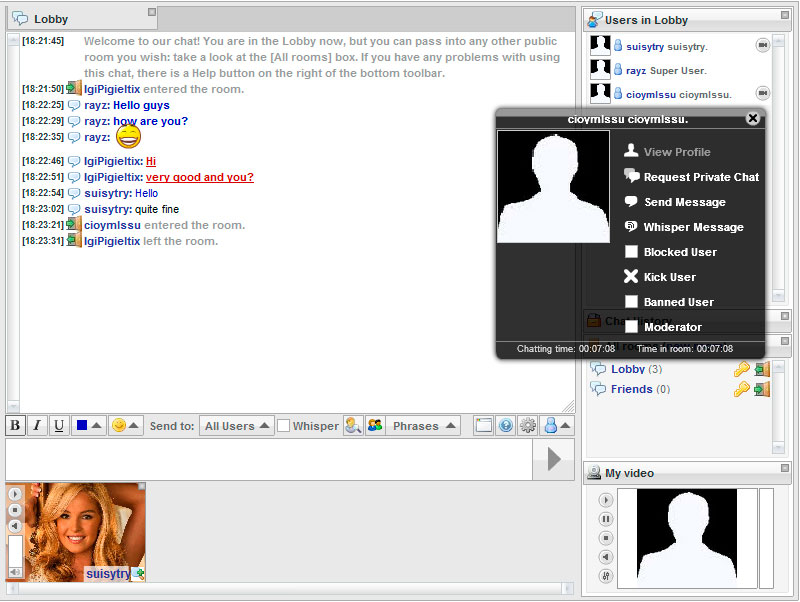Click enter-room door icon for Lobby

tap(762, 369)
